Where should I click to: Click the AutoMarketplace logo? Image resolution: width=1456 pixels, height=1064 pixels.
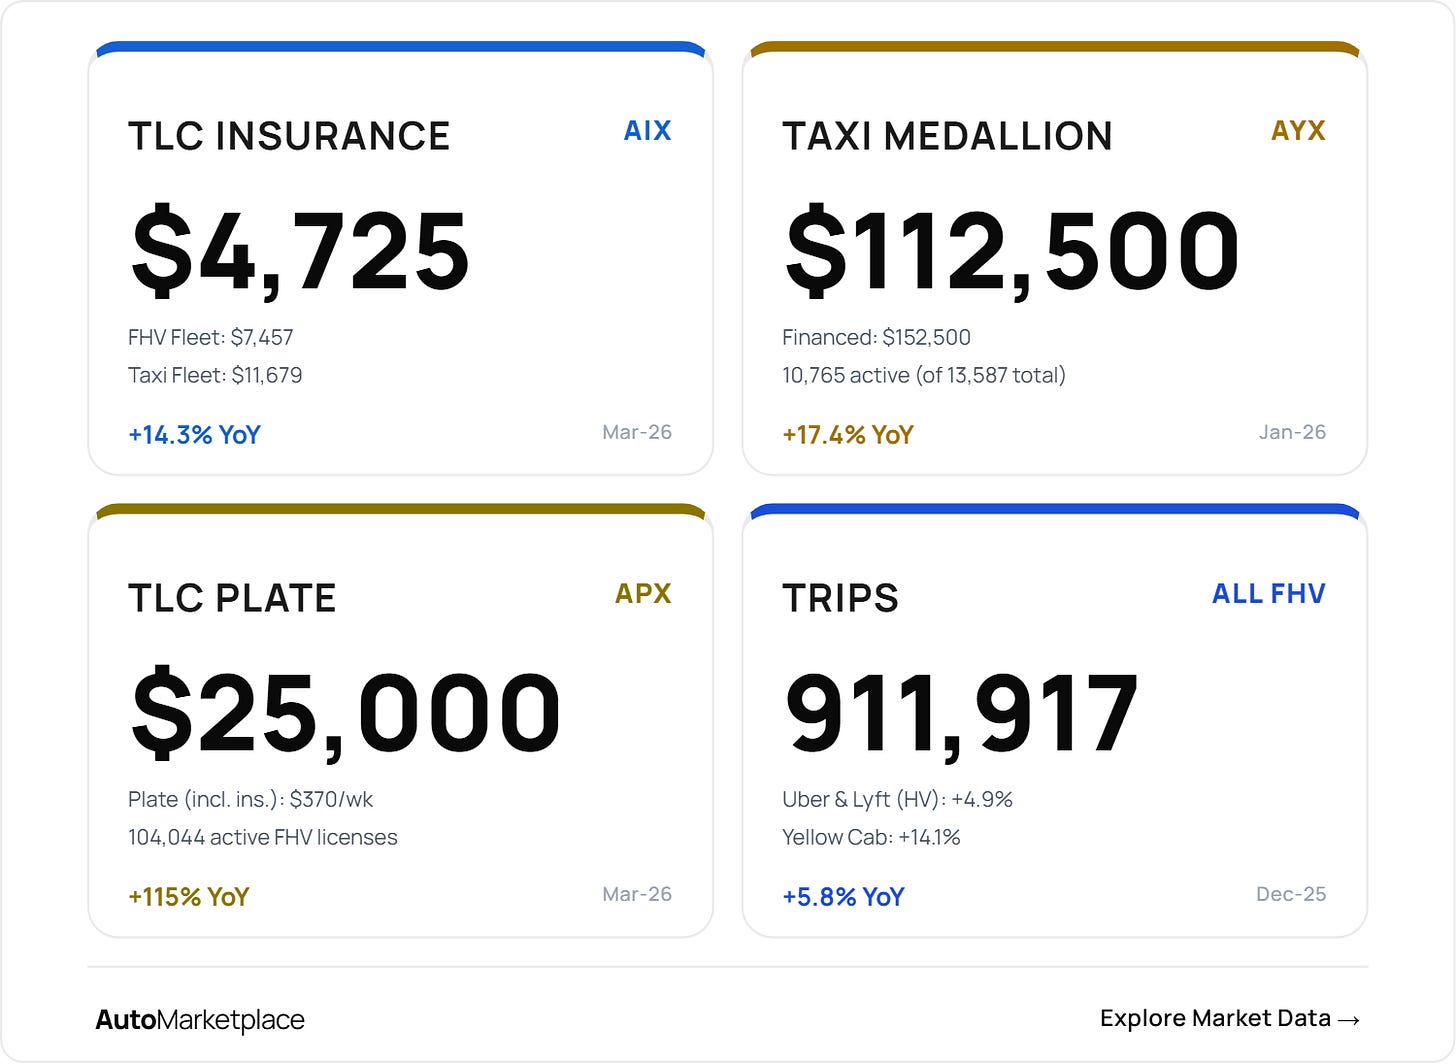pos(200,1019)
